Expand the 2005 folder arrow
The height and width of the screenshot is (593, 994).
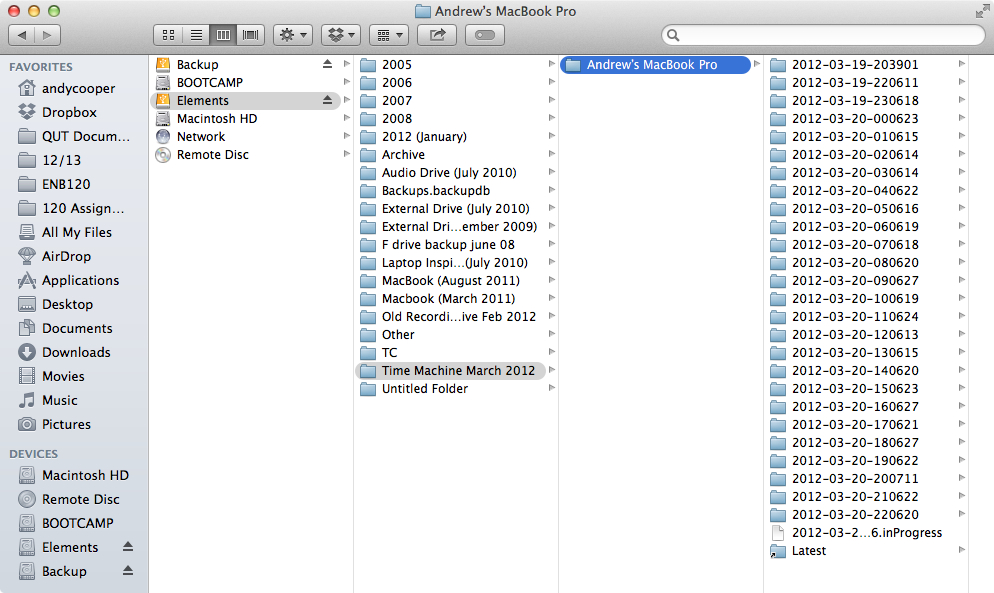552,64
